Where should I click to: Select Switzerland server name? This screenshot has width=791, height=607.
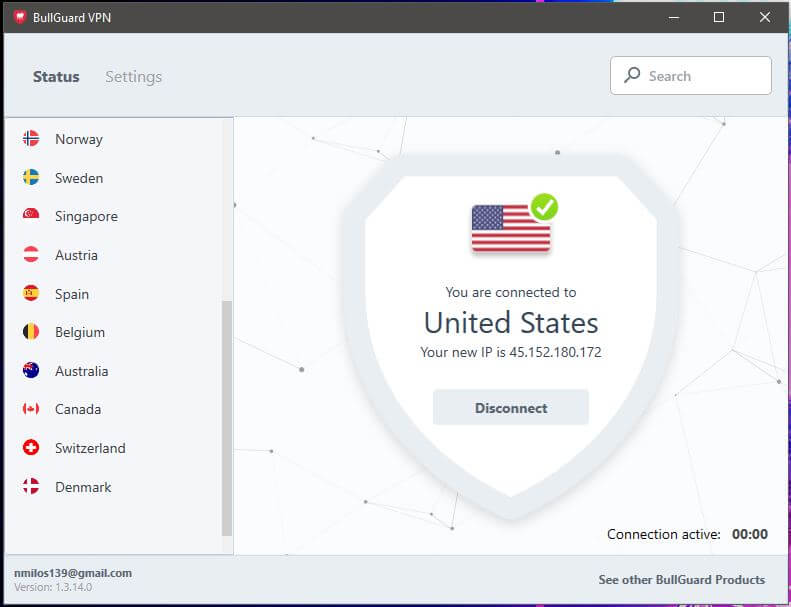[x=90, y=448]
